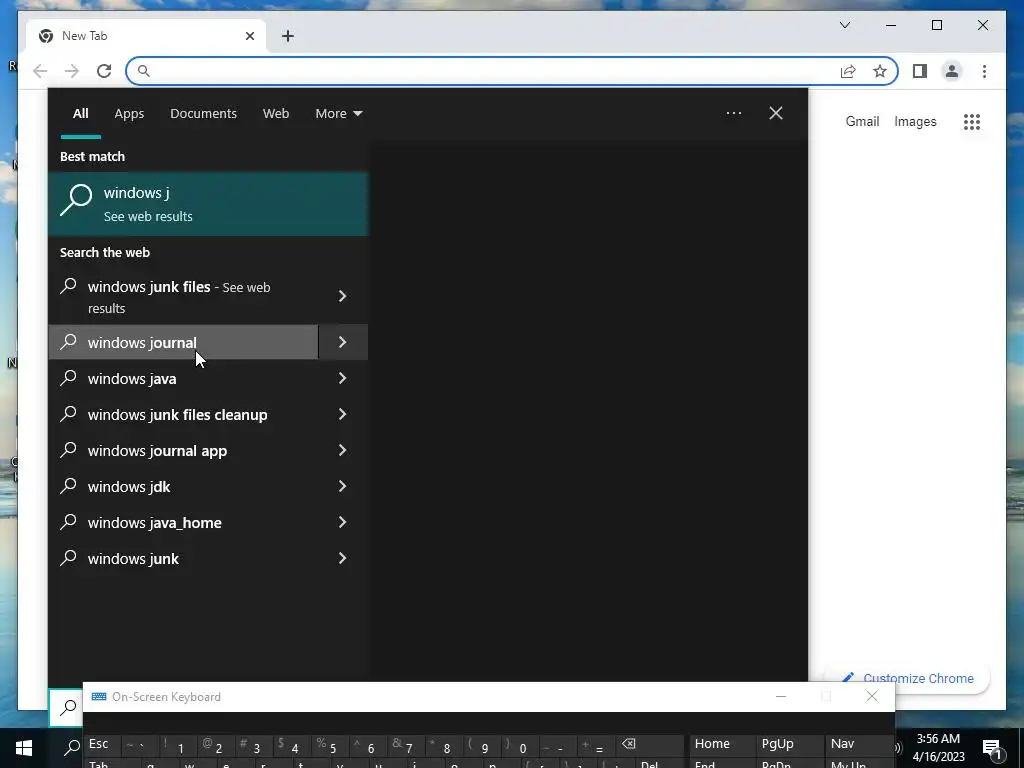Open search panel options ellipsis
The width and height of the screenshot is (1024, 768).
(x=734, y=113)
